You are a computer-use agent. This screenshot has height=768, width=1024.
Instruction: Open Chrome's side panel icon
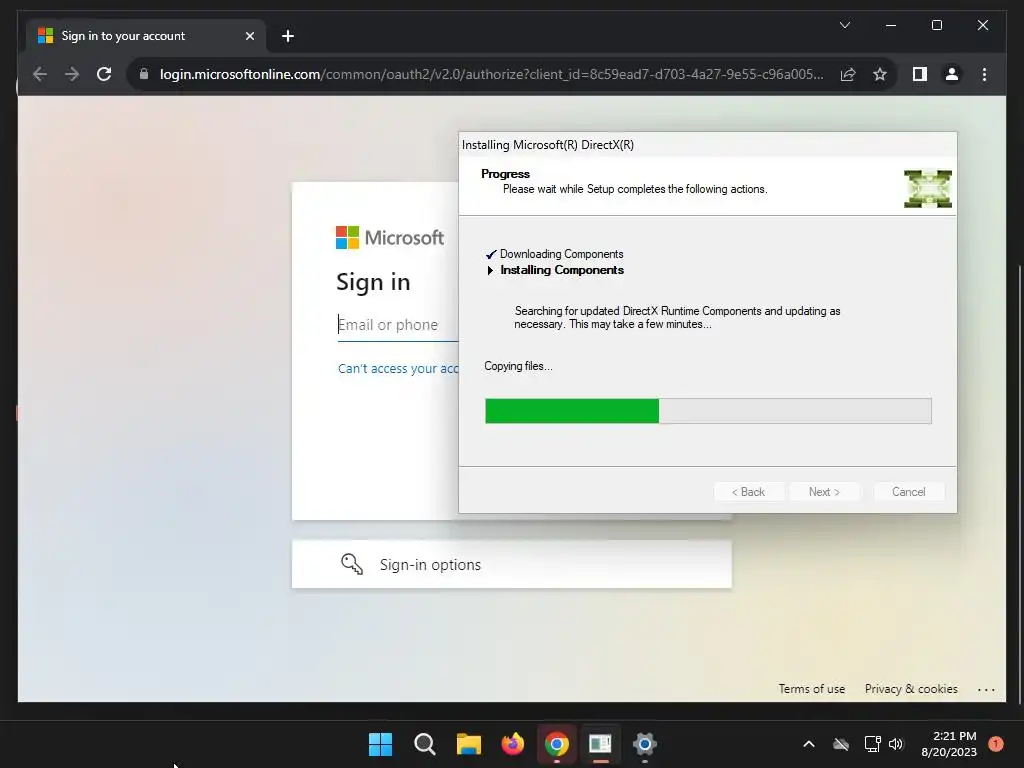click(920, 74)
